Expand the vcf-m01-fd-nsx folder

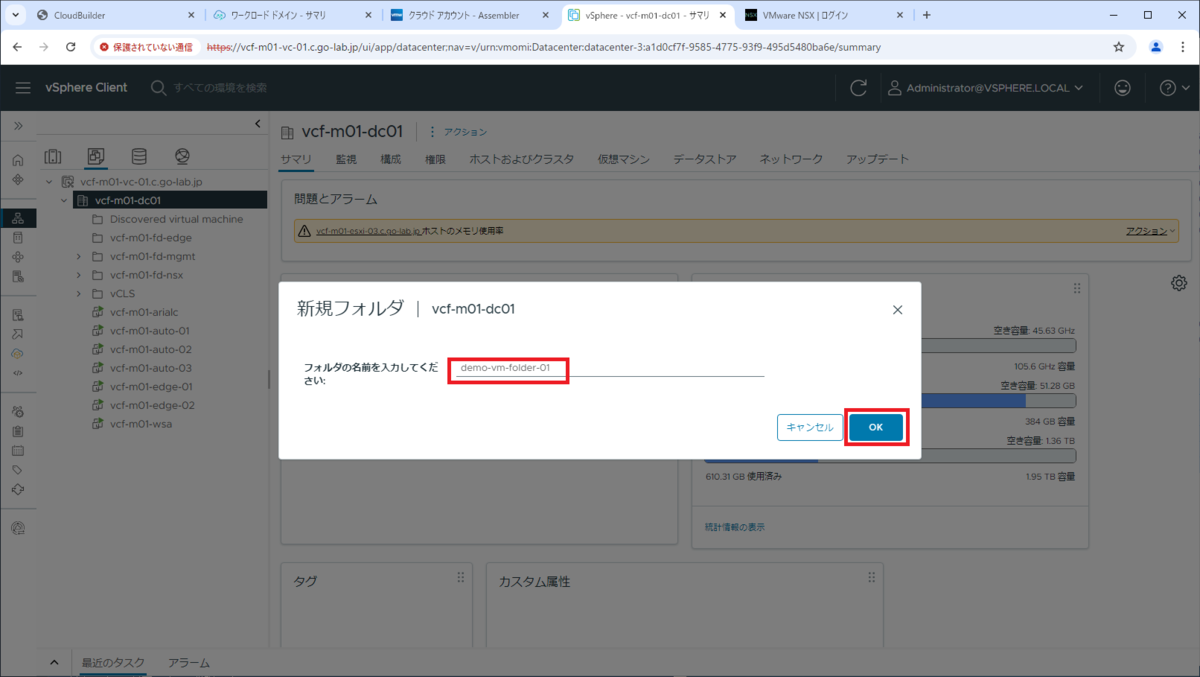[x=78, y=275]
